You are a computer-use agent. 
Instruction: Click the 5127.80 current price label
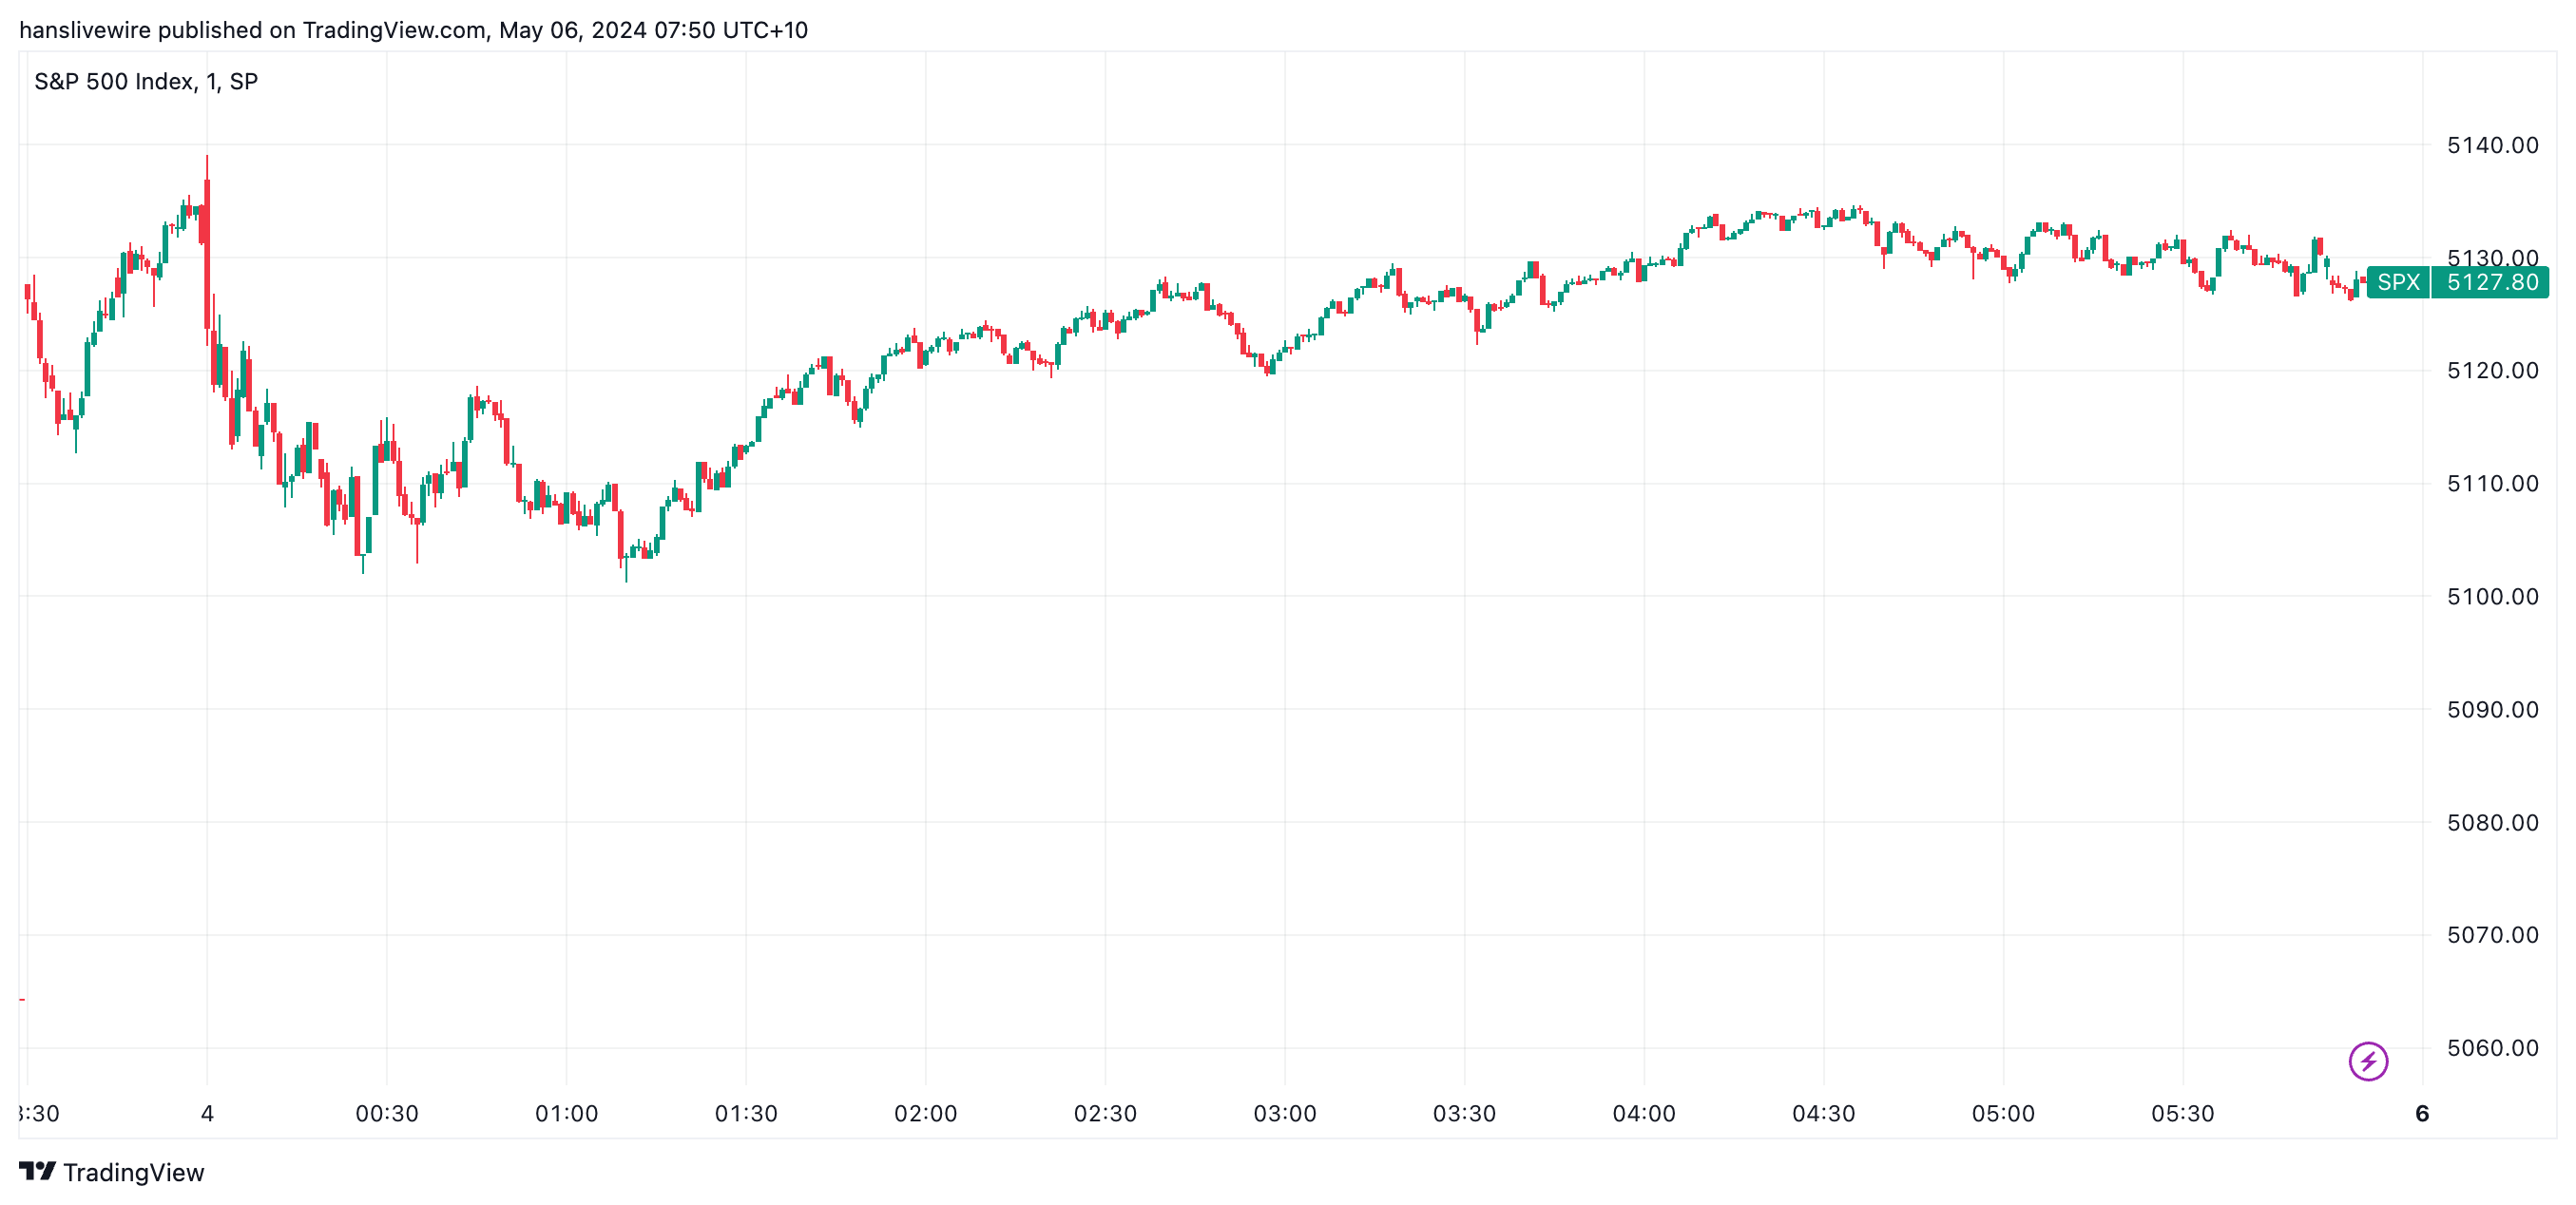click(x=2492, y=282)
